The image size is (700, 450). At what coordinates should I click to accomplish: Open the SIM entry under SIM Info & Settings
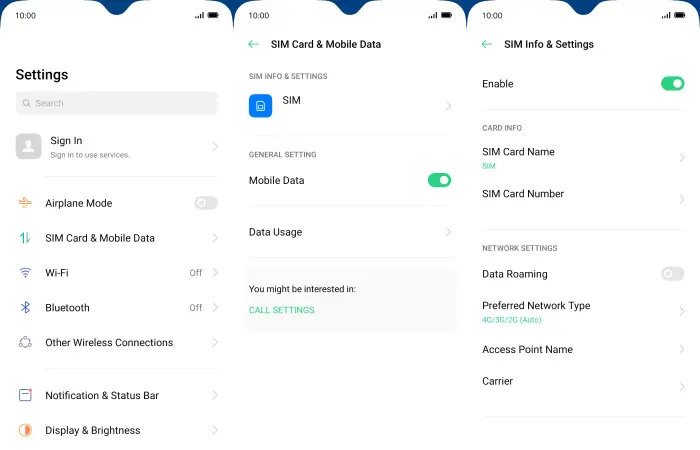tap(350, 106)
